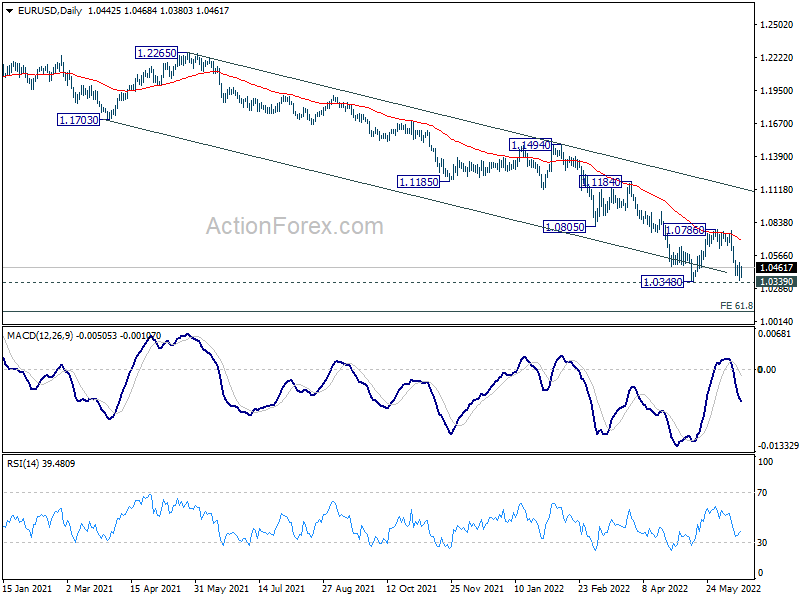Viewport: 800px width, 600px height.
Task: Click the 1.17030 low price label
Action: pyautogui.click(x=76, y=119)
